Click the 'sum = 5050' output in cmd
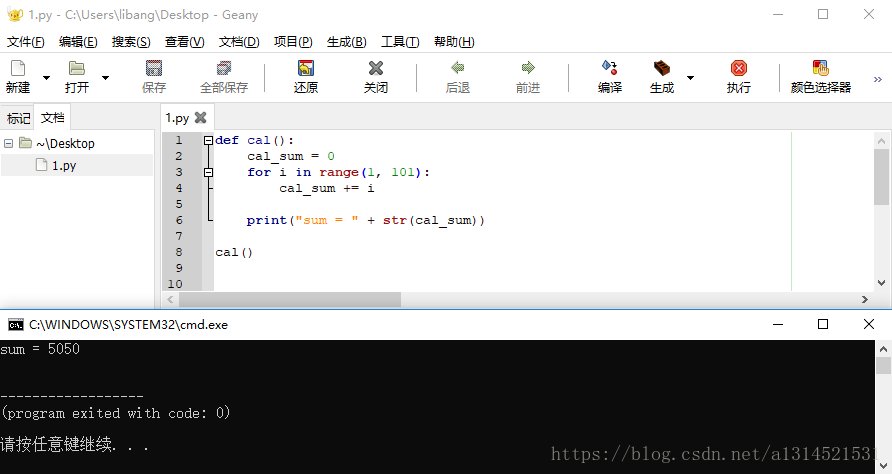 tap(40, 349)
